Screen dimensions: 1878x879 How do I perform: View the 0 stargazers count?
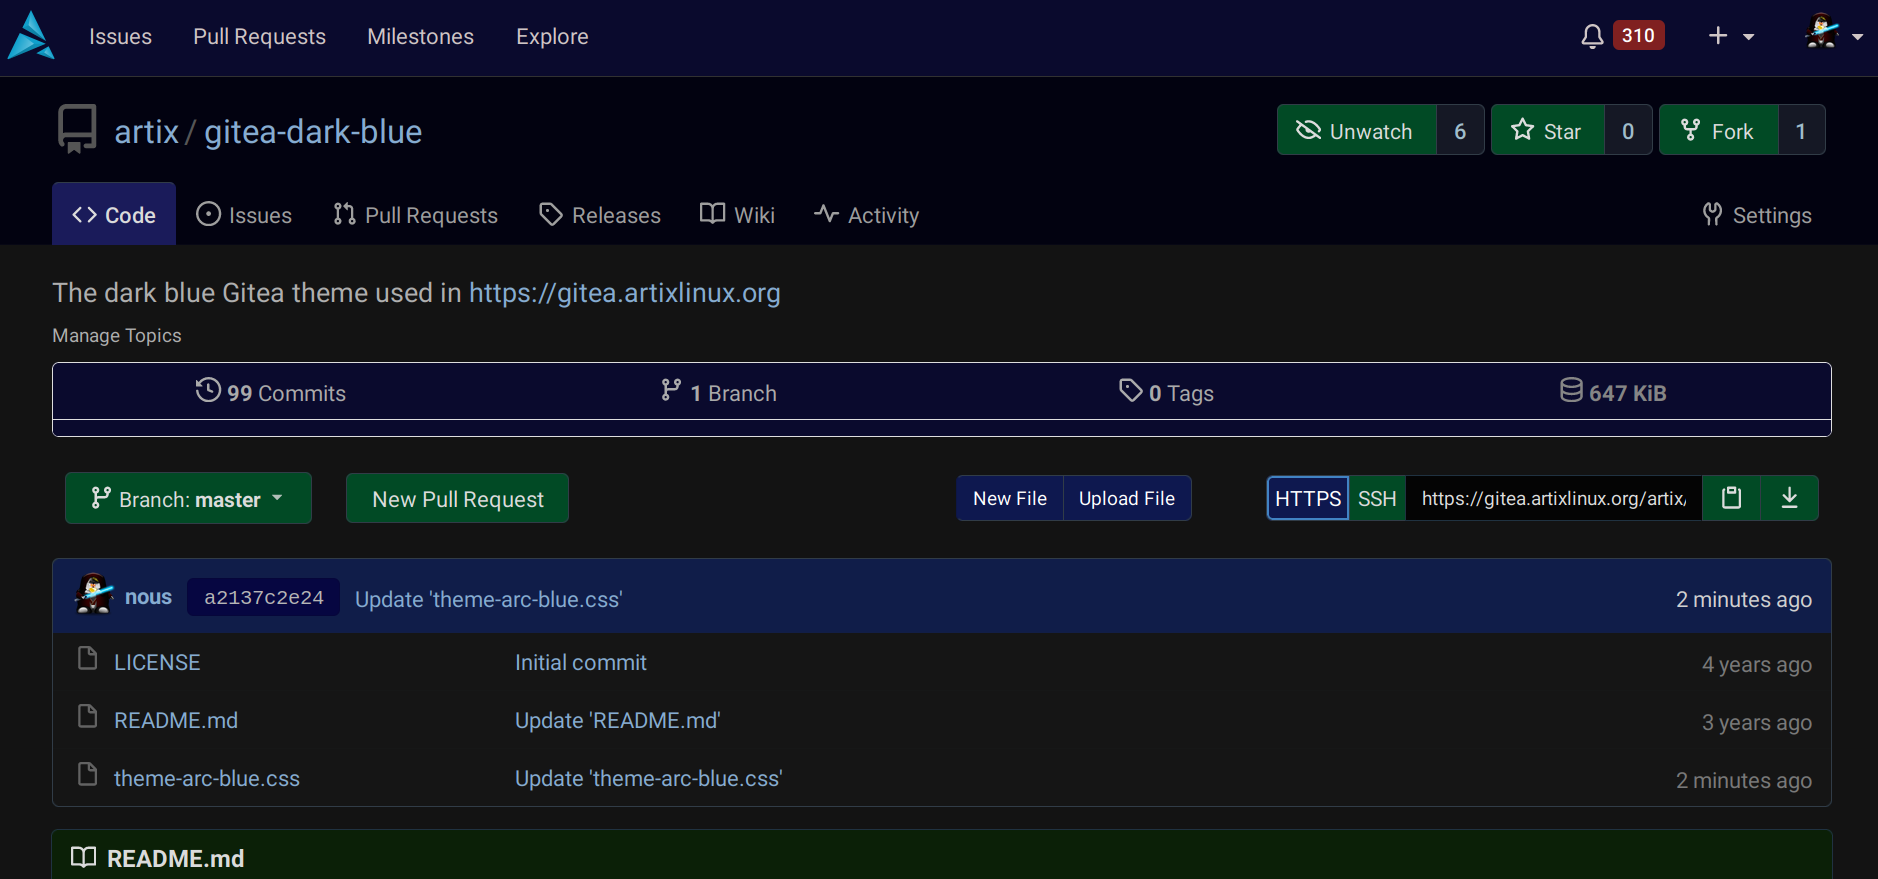(x=1628, y=131)
